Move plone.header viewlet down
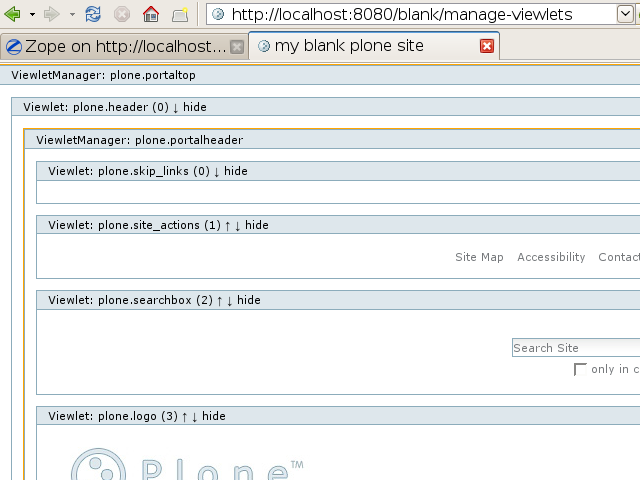Viewport: 640px width, 480px height. [x=176, y=108]
